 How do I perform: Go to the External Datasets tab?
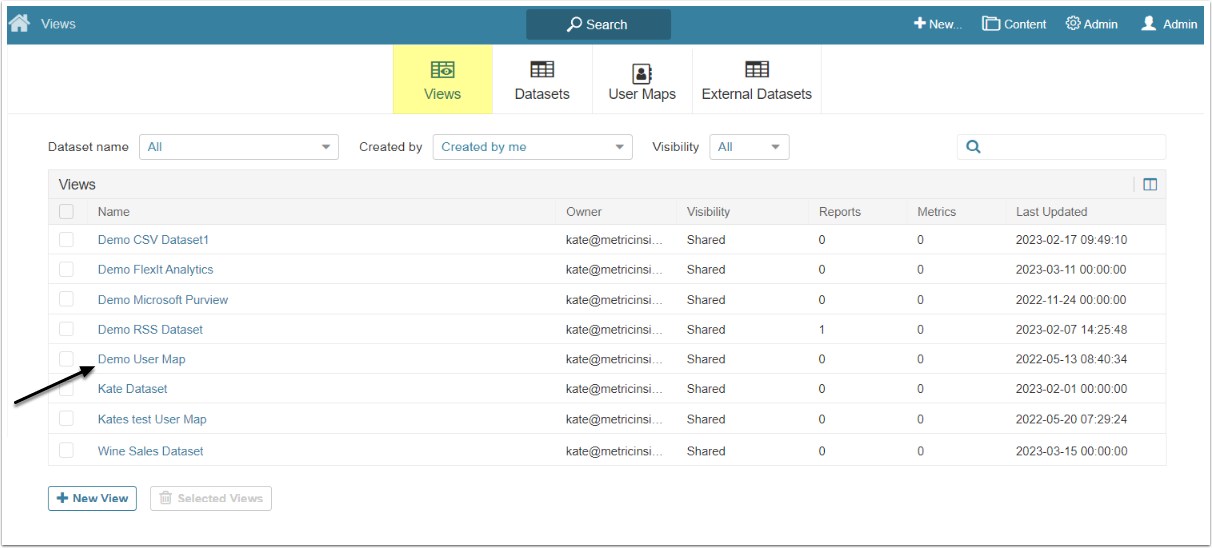point(757,80)
